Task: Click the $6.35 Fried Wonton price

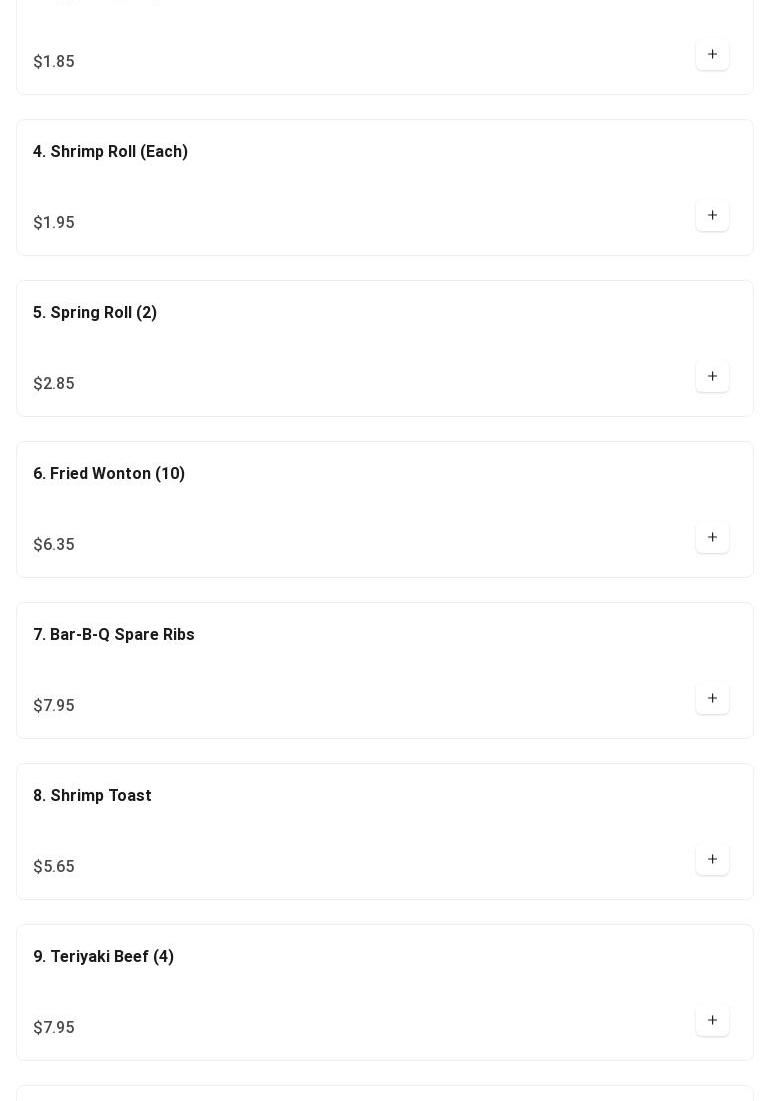Action: [54, 545]
